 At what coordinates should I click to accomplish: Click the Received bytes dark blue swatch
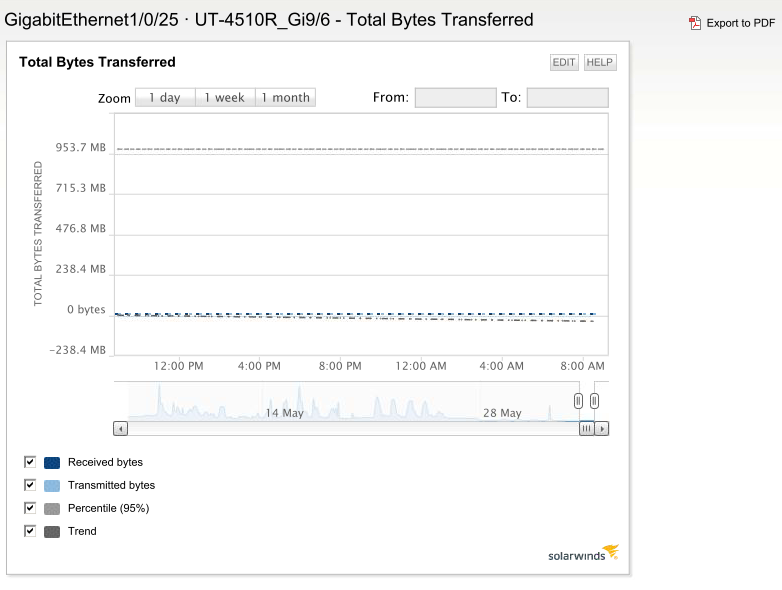click(52, 463)
